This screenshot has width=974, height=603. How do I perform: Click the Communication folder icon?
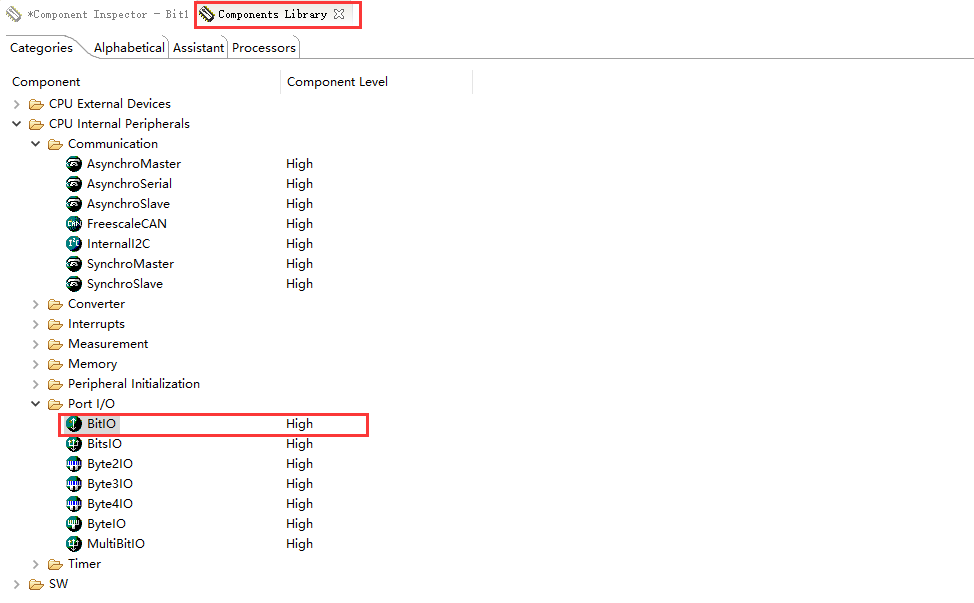point(55,144)
